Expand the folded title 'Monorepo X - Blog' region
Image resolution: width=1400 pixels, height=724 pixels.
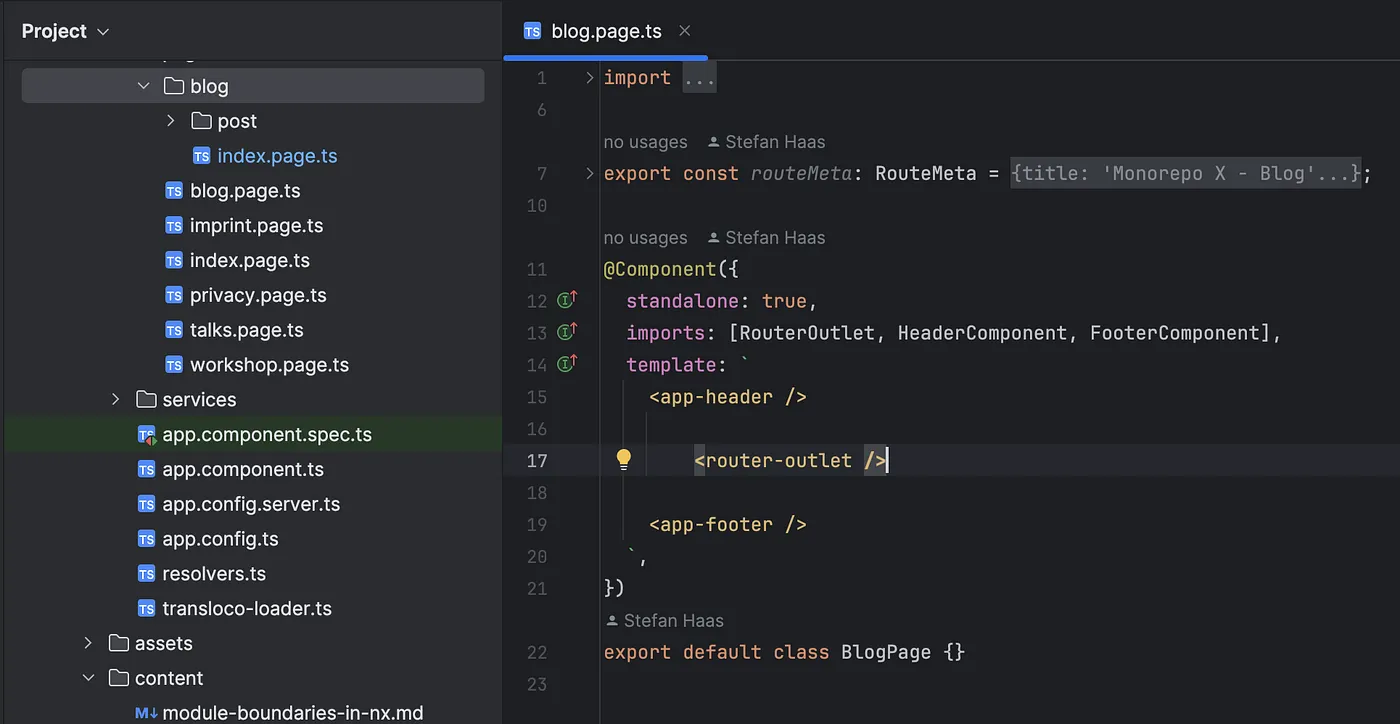(x=1185, y=174)
